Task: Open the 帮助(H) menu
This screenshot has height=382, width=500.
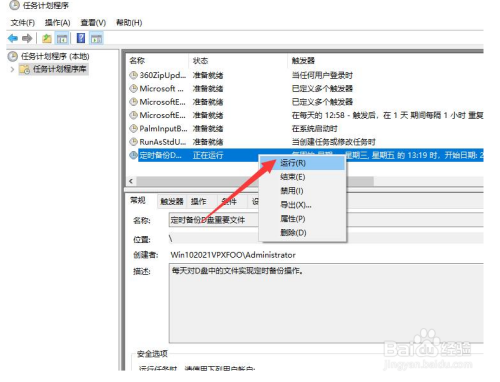Action: click(129, 23)
